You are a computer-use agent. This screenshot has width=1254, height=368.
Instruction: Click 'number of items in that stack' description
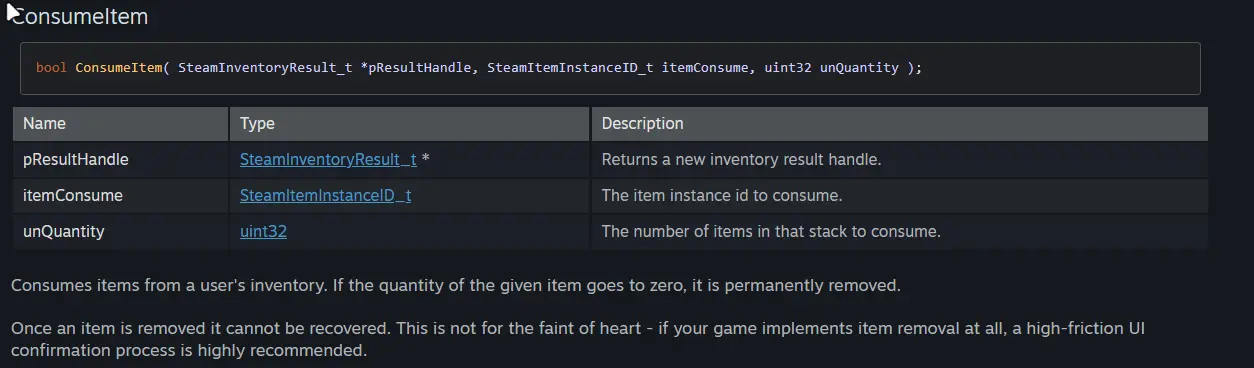click(x=771, y=231)
